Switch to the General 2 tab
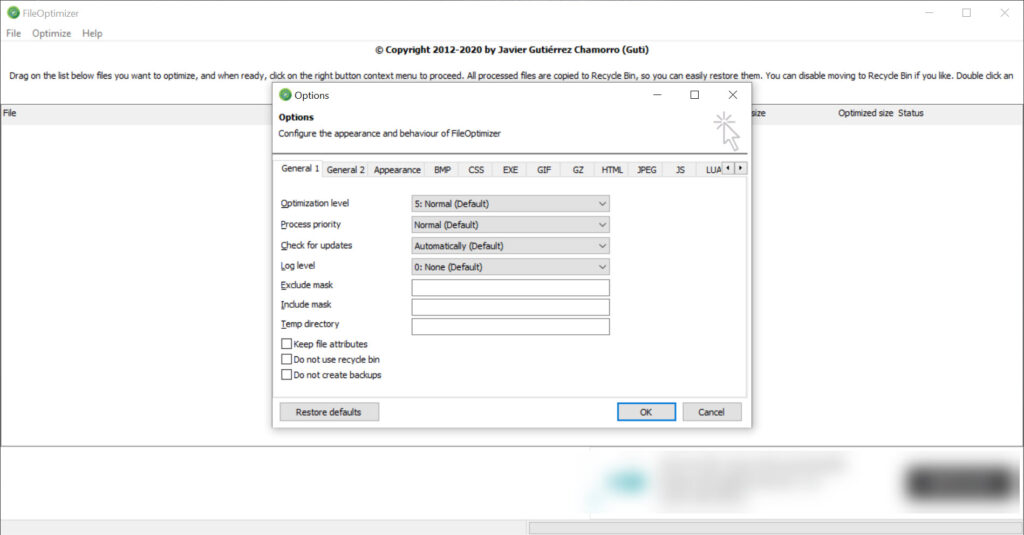This screenshot has height=535, width=1024. [345, 170]
